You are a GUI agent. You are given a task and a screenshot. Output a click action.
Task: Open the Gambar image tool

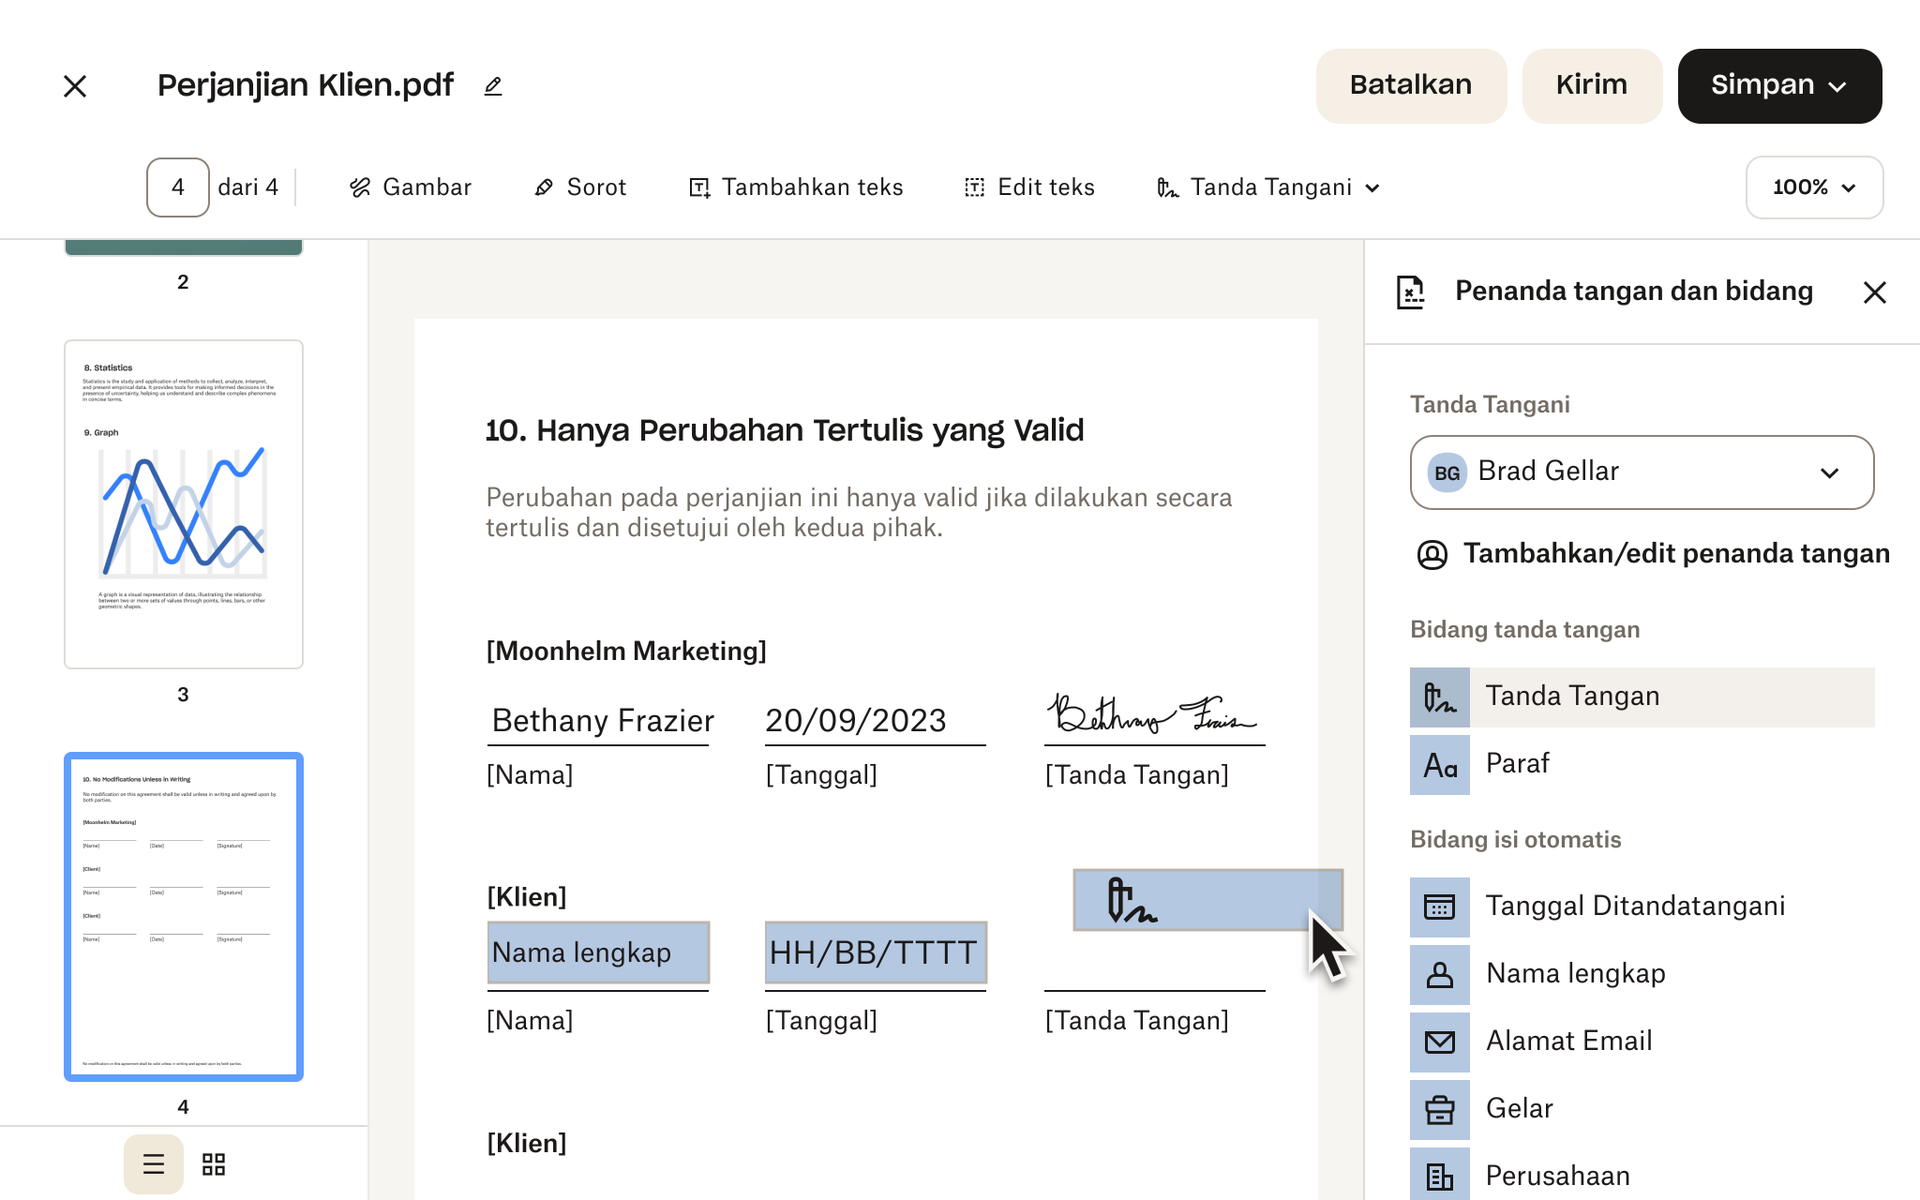click(410, 187)
